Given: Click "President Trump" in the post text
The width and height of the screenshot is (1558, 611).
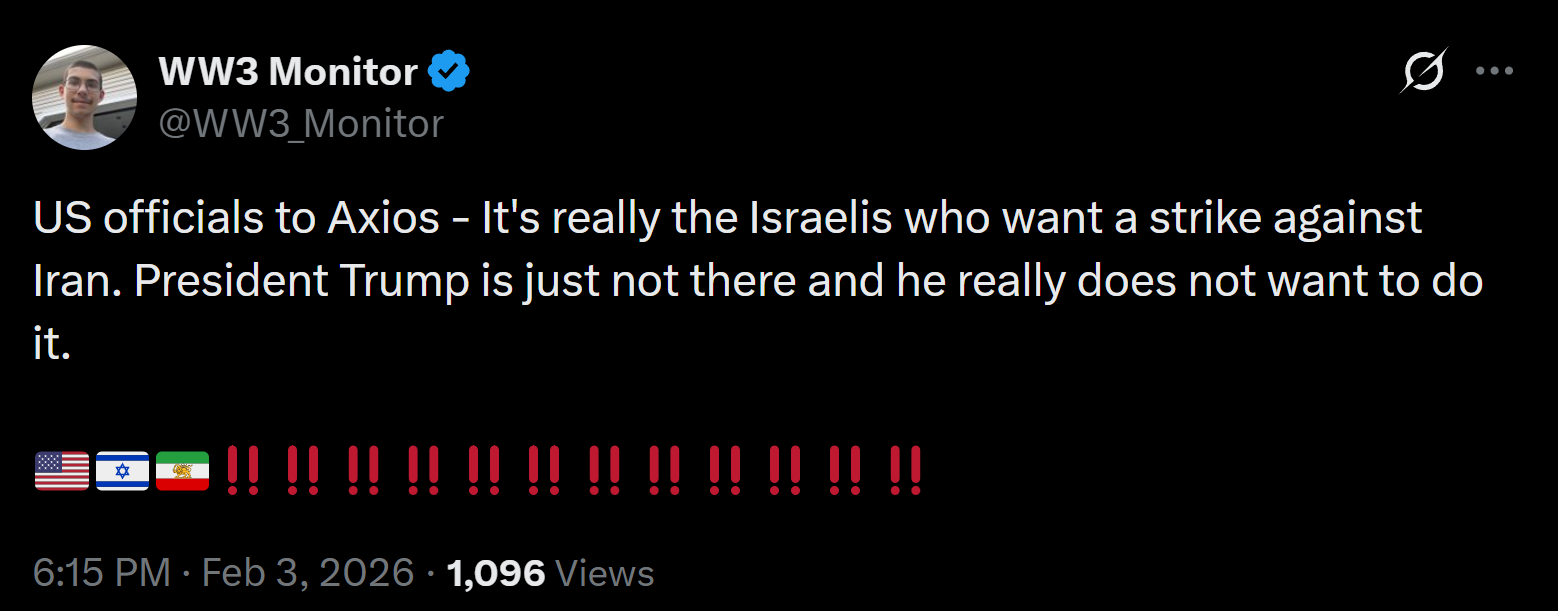Looking at the screenshot, I should [300, 283].
